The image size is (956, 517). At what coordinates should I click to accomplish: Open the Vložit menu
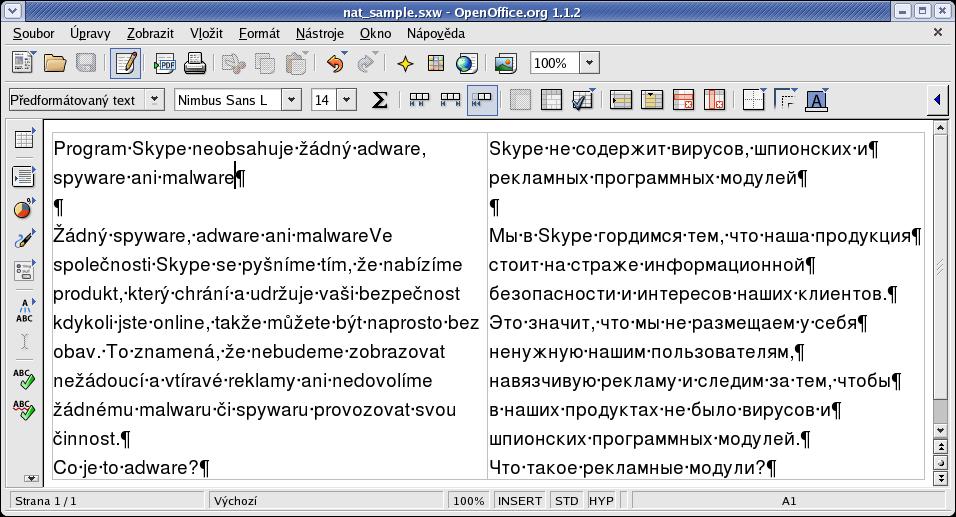click(206, 34)
